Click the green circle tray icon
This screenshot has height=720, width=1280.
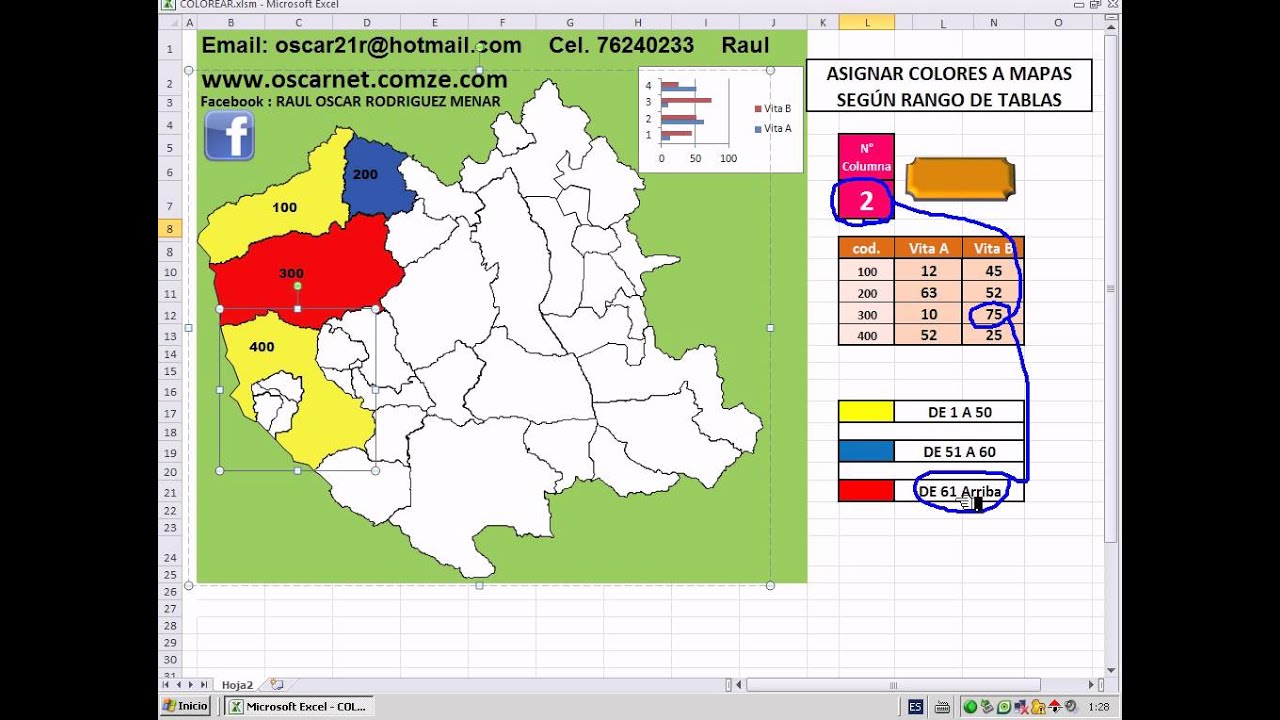click(x=970, y=707)
